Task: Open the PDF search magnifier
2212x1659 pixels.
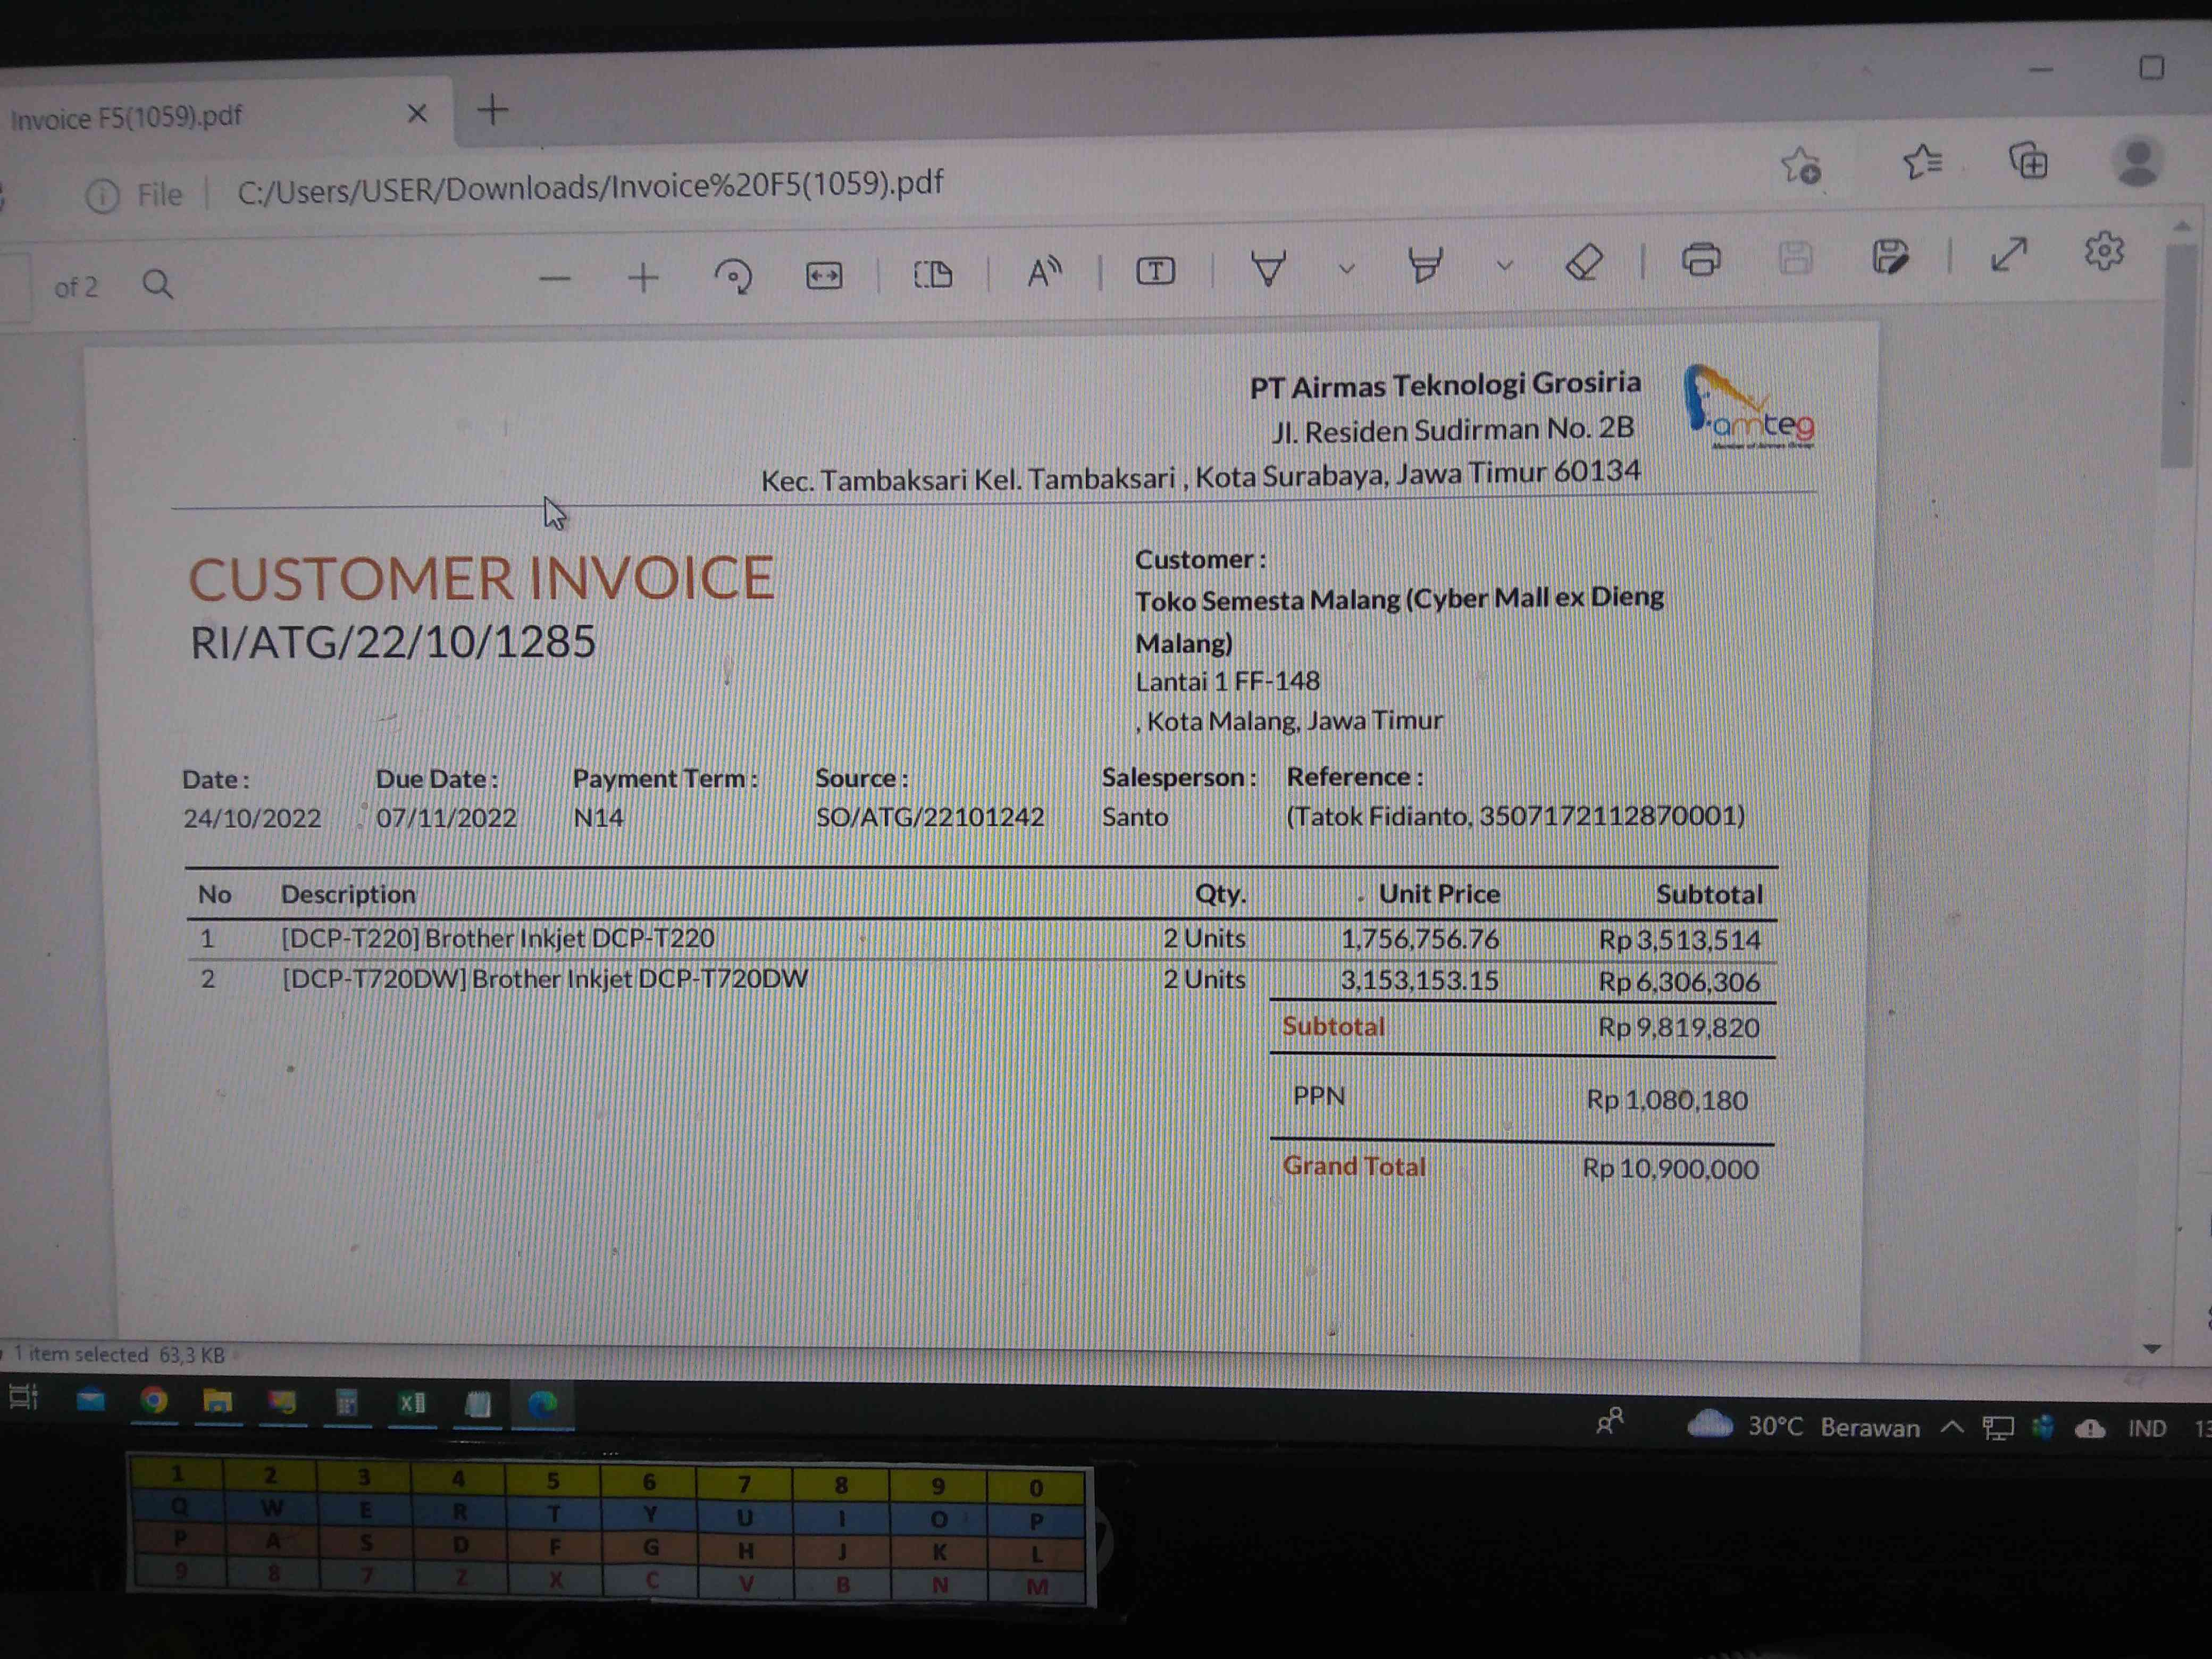Action: (157, 285)
